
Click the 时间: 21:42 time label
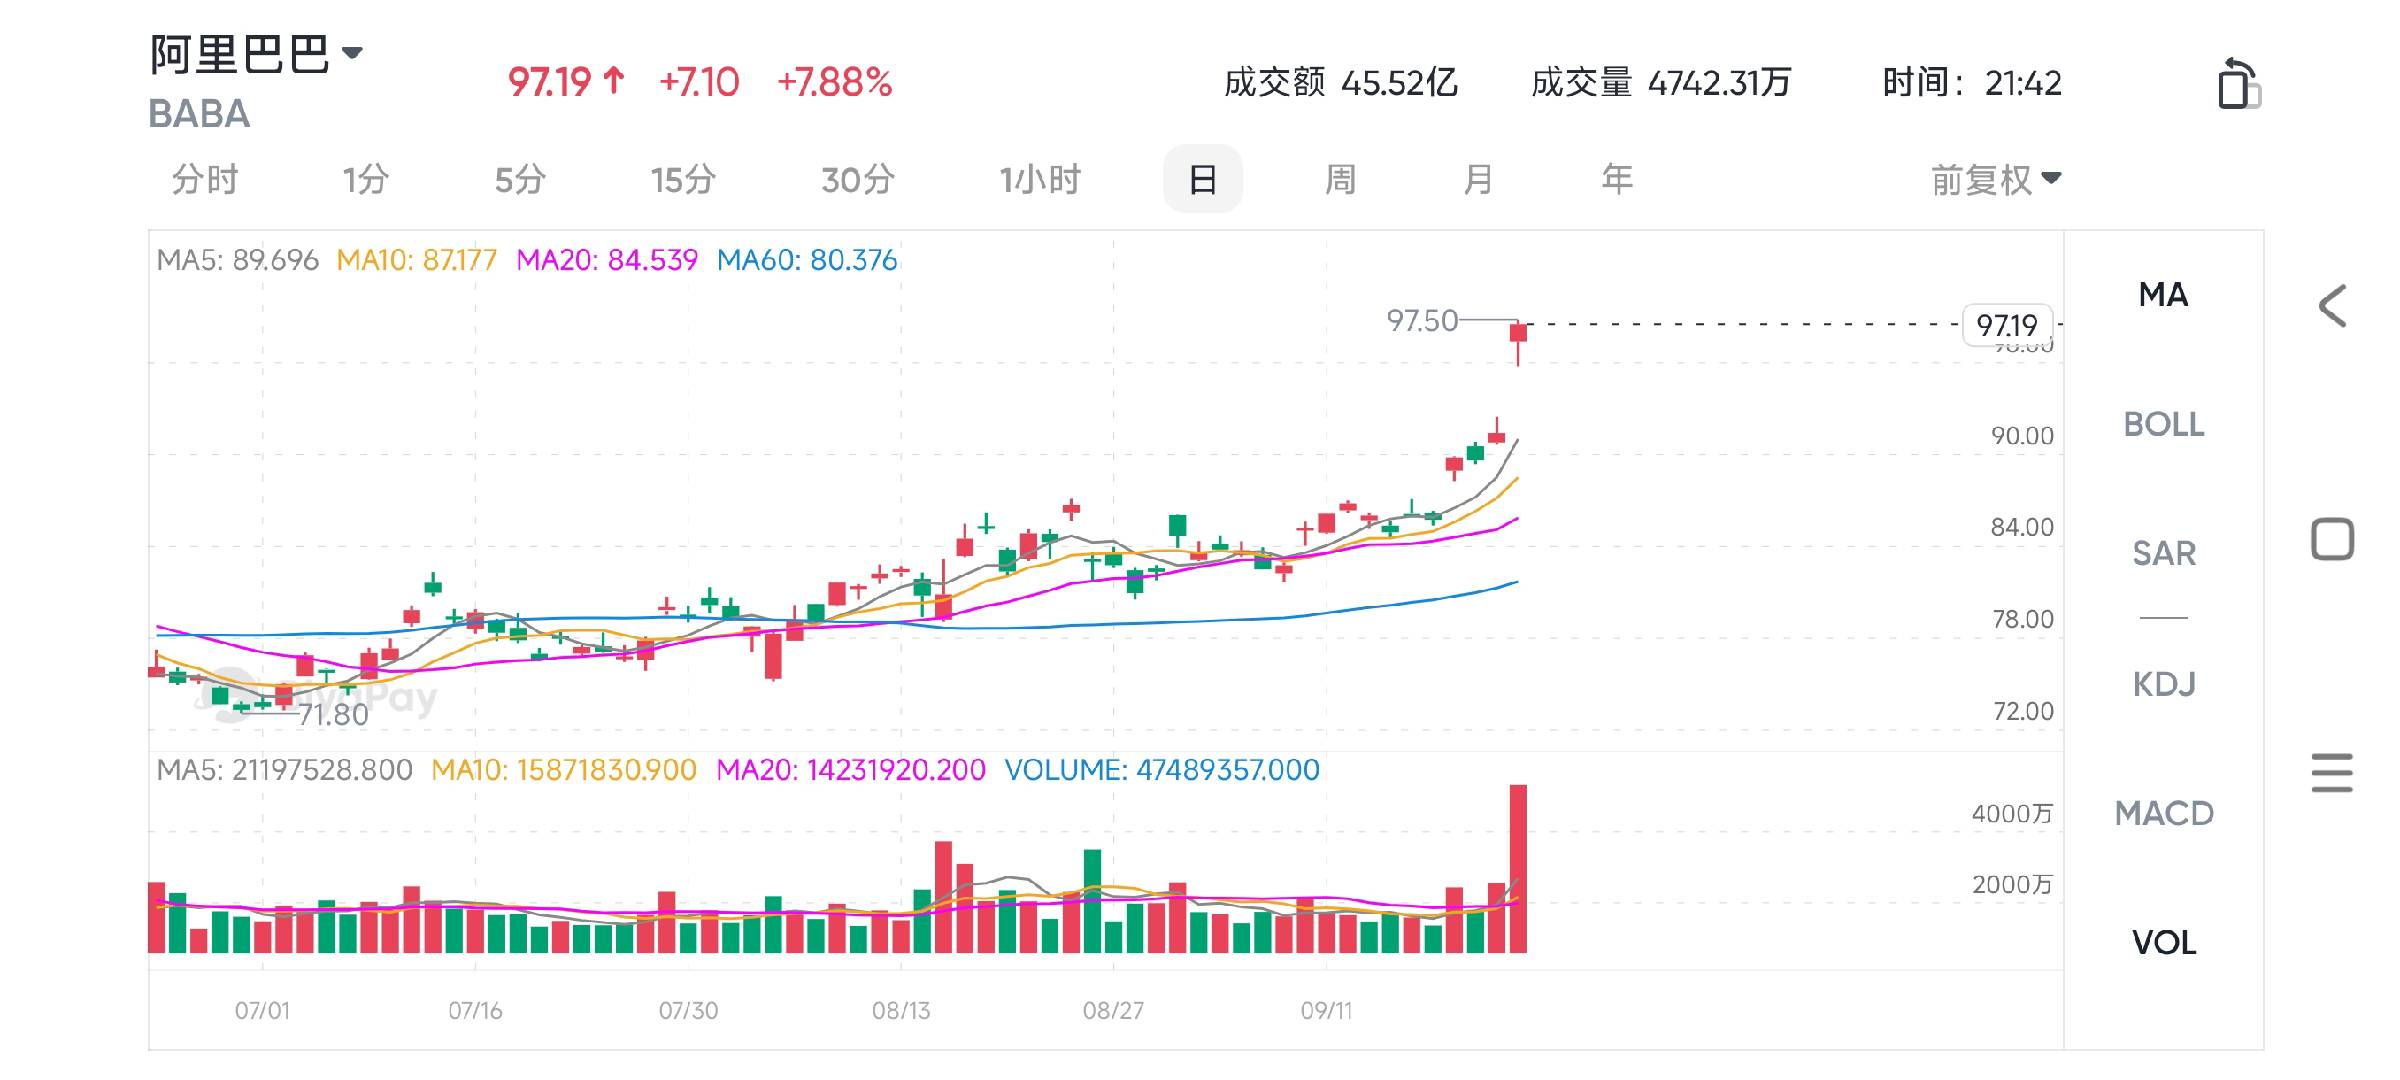pos(1972,83)
